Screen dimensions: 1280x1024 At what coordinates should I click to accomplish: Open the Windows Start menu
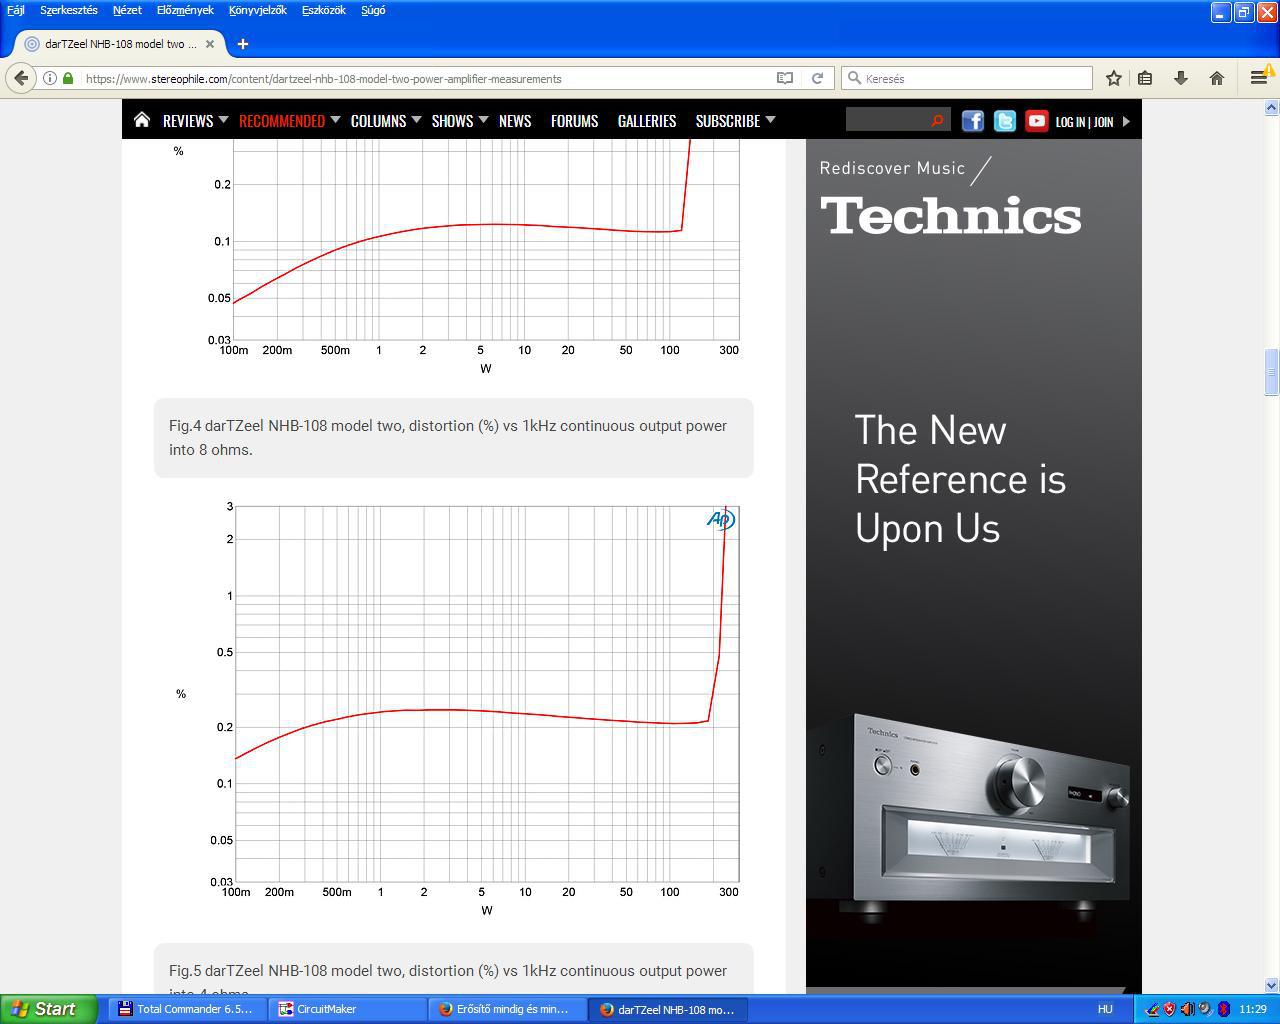tap(49, 1009)
